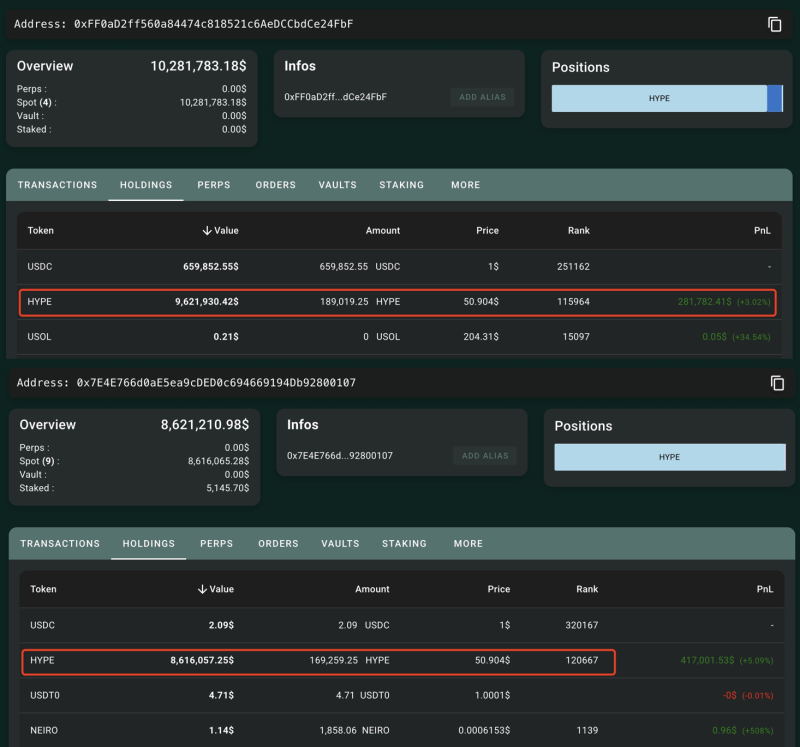Viewport: 800px width, 747px height.
Task: Open STAKING tab in the second wallet panel
Action: coord(404,543)
